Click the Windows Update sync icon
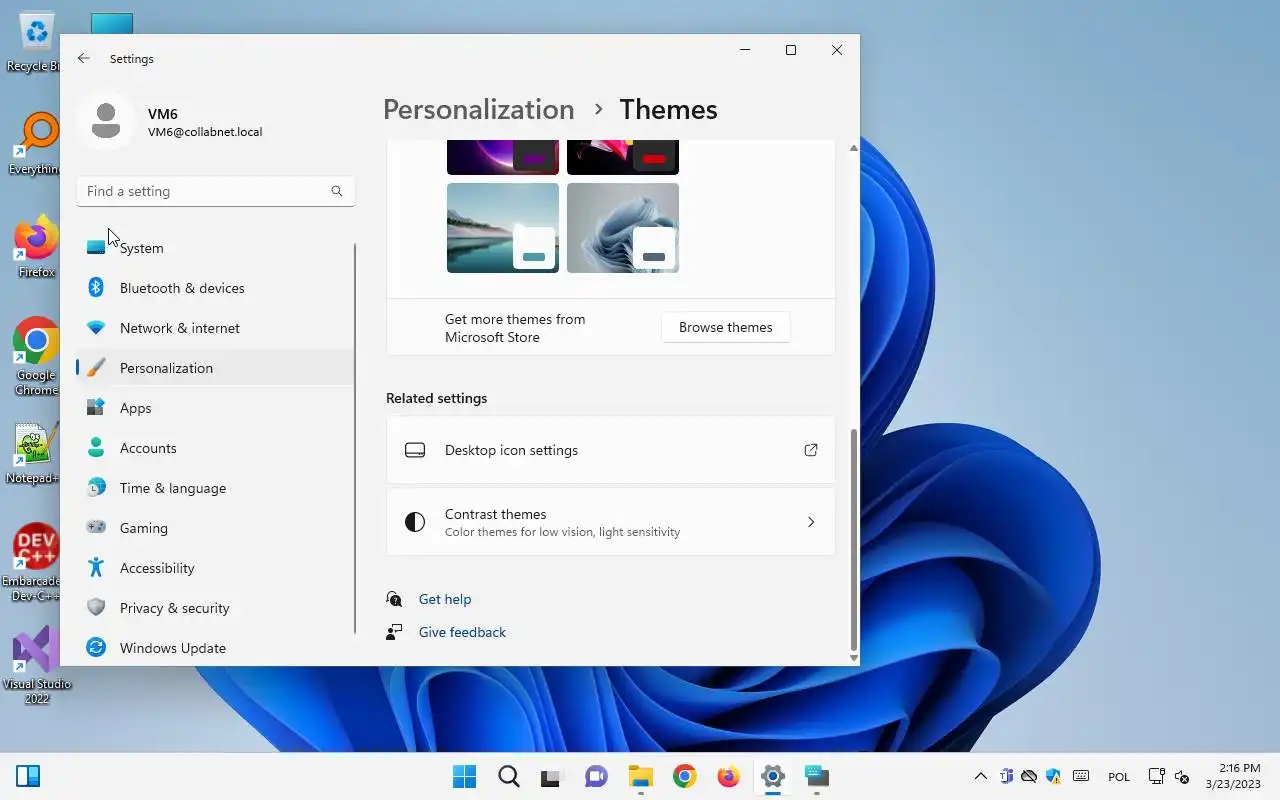 pyautogui.click(x=96, y=648)
